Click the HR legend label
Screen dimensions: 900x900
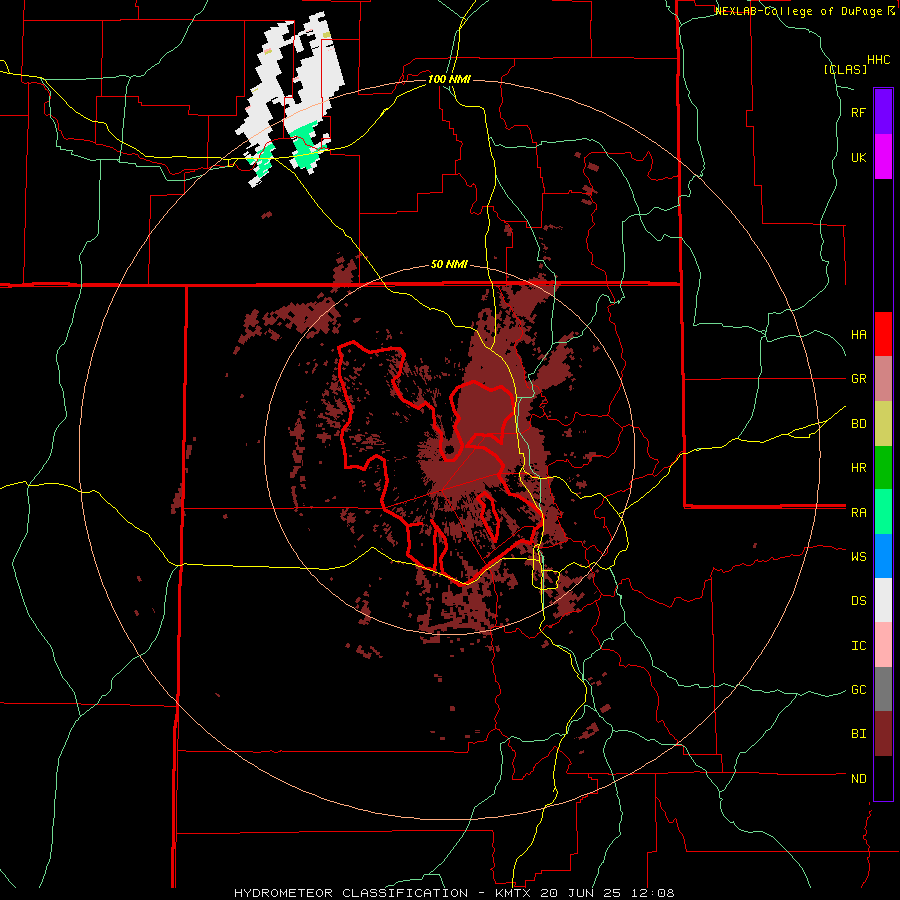coord(858,468)
